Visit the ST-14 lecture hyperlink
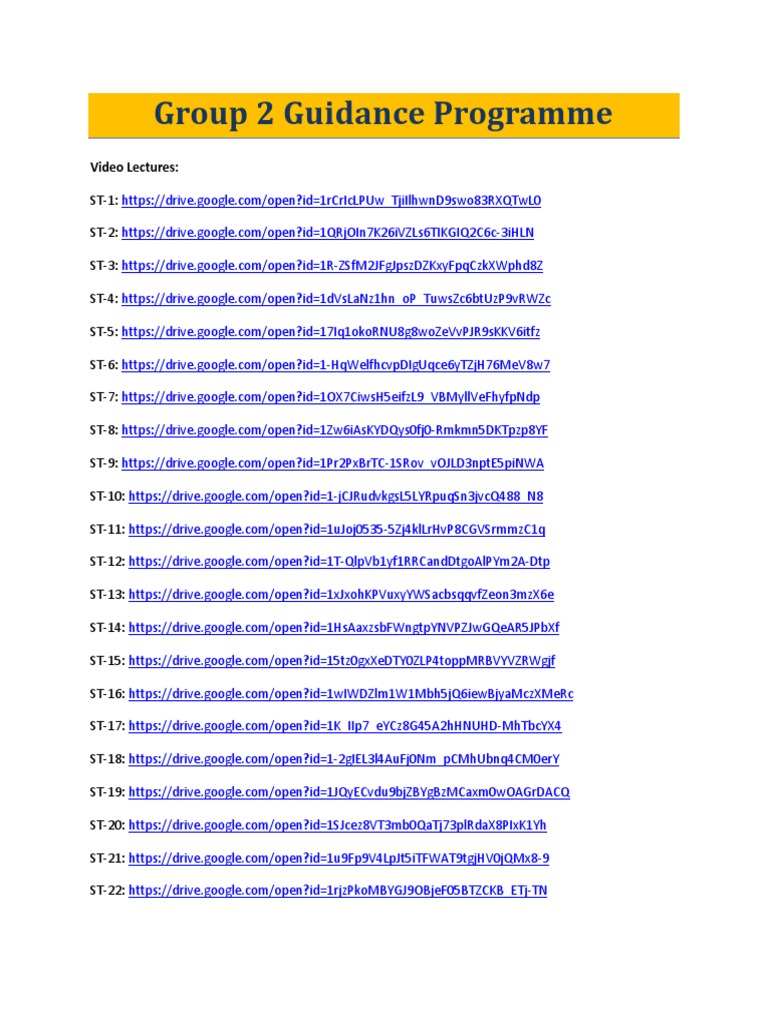 click(x=344, y=628)
